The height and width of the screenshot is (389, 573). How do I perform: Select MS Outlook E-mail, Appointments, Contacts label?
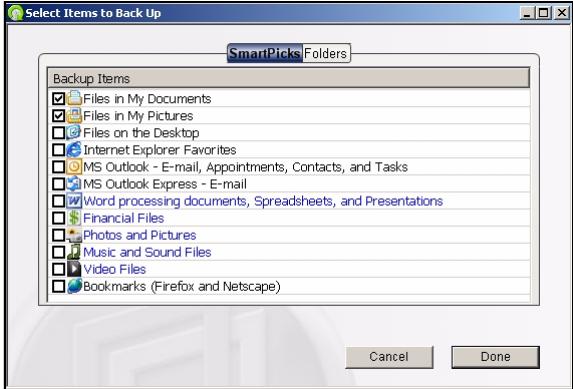coord(245,167)
